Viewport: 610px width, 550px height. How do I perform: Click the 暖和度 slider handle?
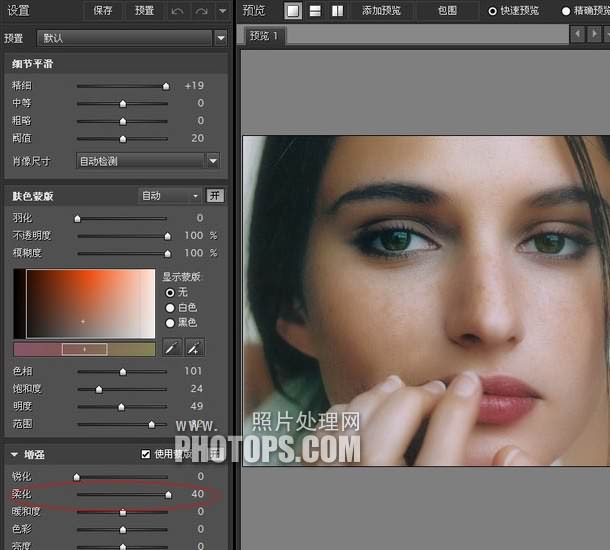coord(123,512)
